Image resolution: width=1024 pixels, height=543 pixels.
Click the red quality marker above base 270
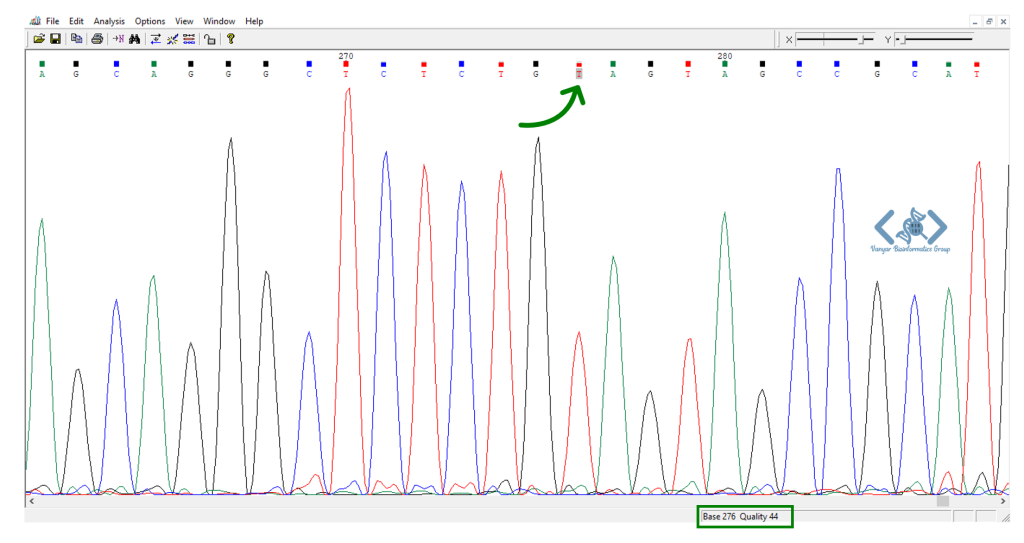tap(345, 64)
